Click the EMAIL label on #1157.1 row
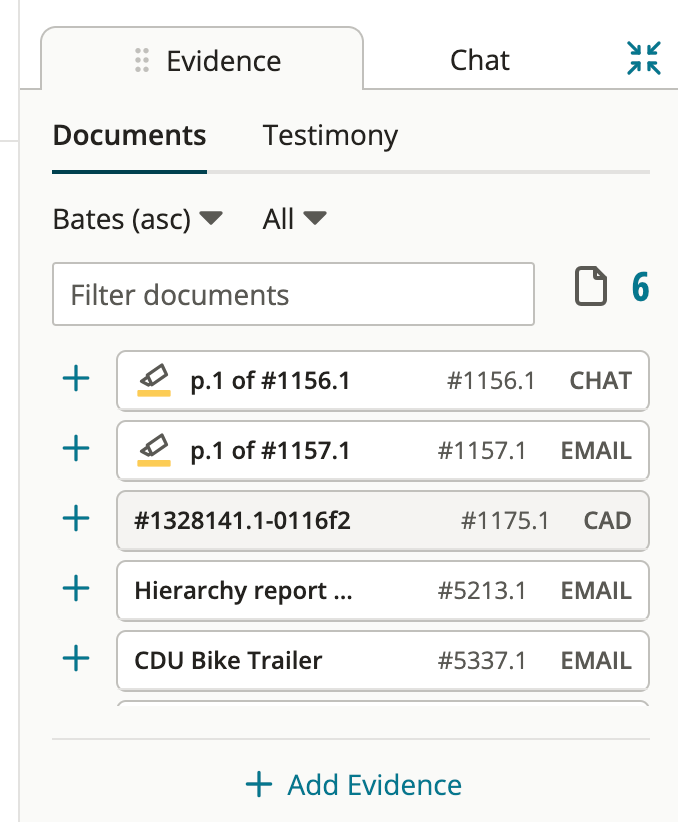This screenshot has width=678, height=822. [596, 451]
